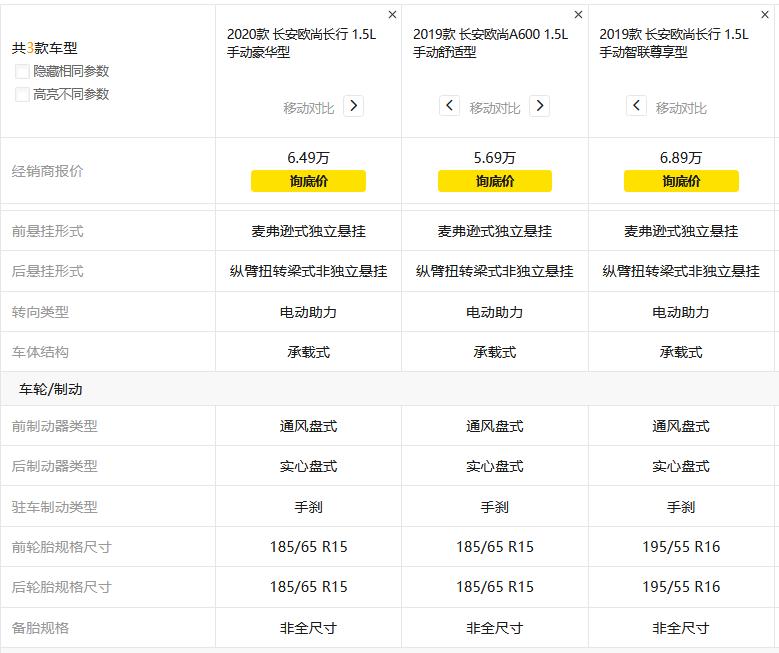
Task: Select the 车轮/制动 section header
Action: [51, 389]
